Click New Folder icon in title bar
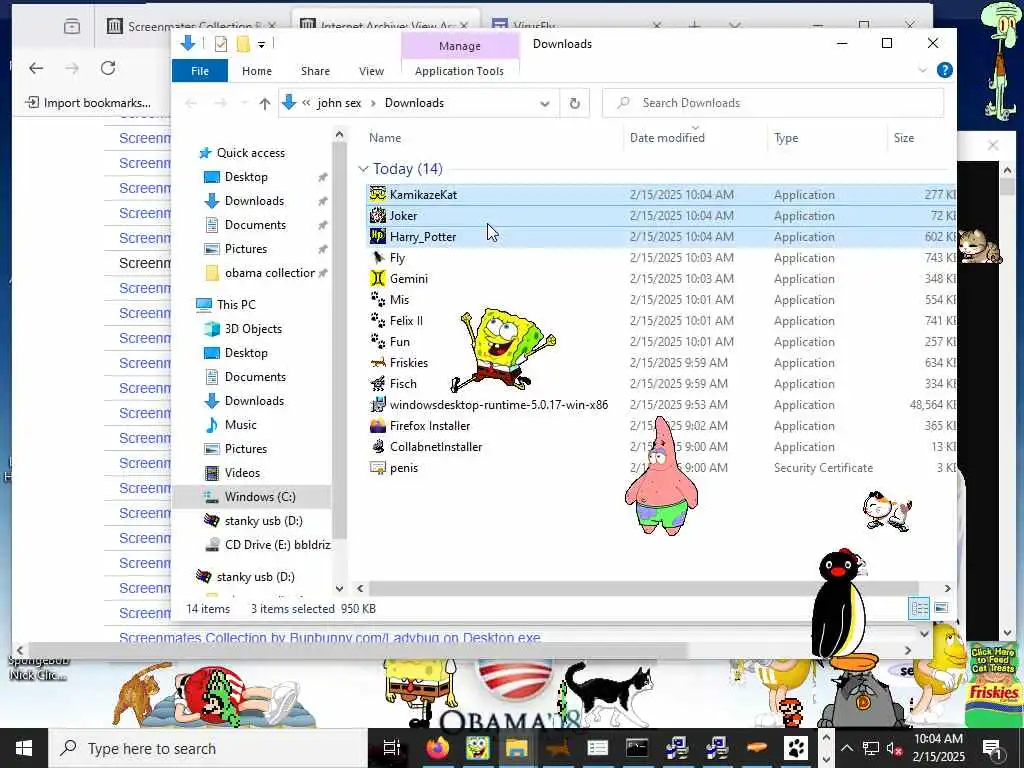This screenshot has height=768, width=1024. 243,44
